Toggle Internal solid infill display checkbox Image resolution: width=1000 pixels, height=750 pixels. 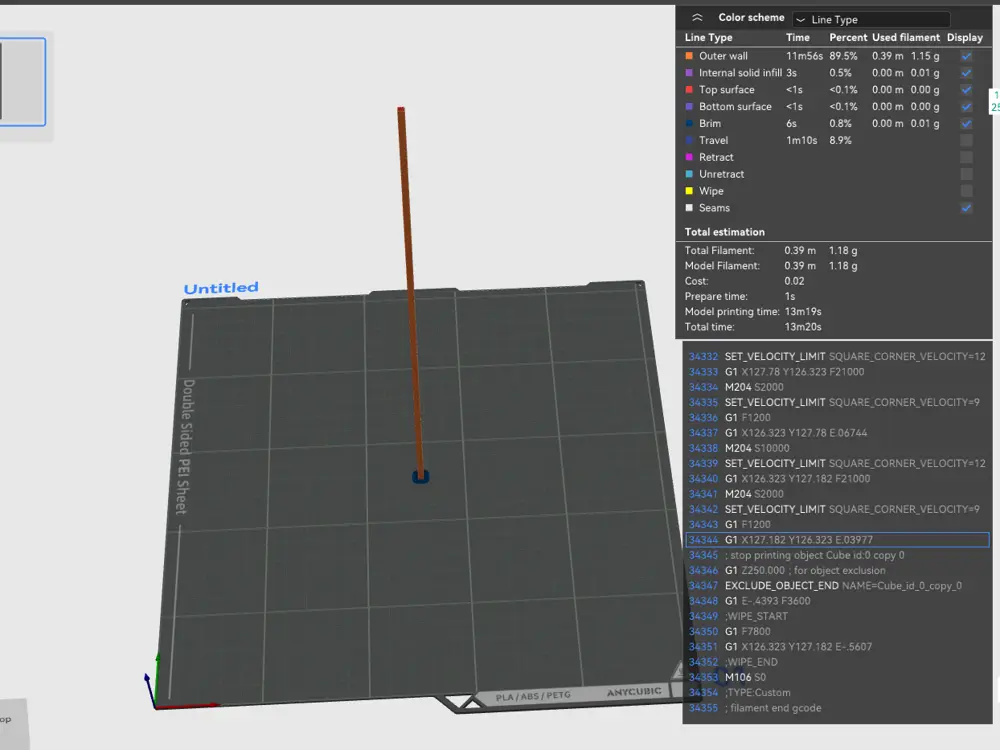coord(966,73)
